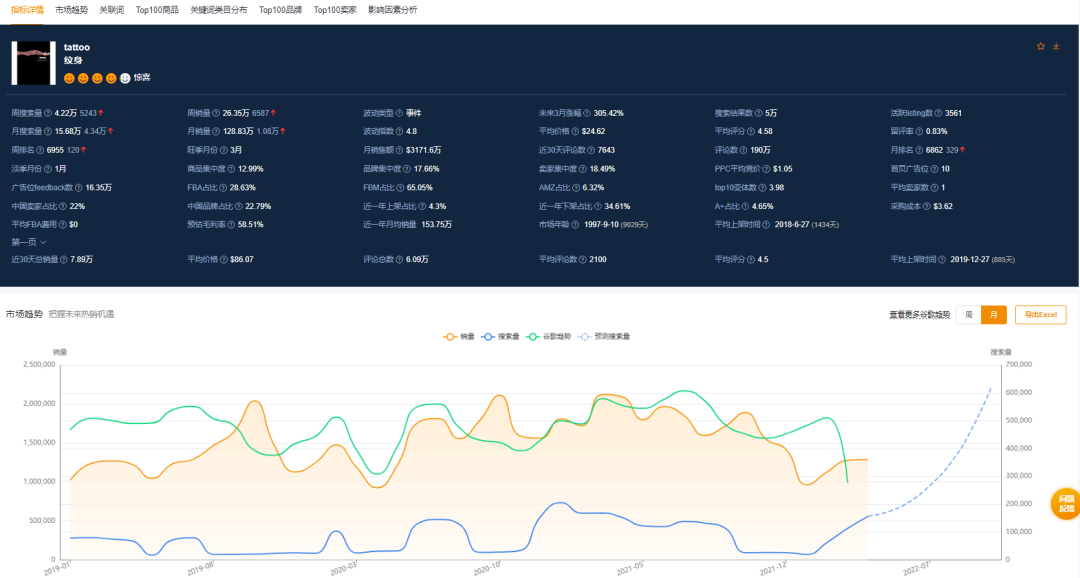The image size is (1080, 578).
Task: Click the 导出Excel export button
Action: [x=1040, y=314]
